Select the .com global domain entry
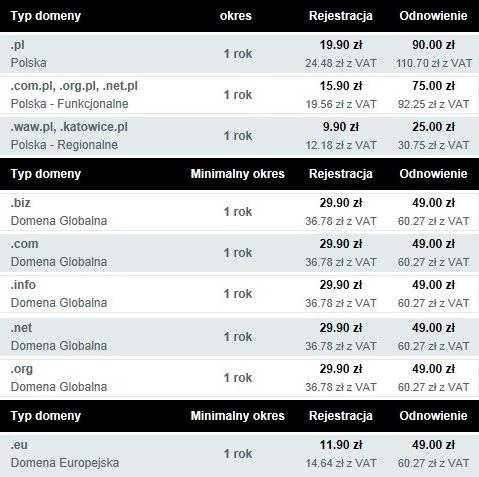Image resolution: width=479 pixels, height=477 pixels. [239, 253]
